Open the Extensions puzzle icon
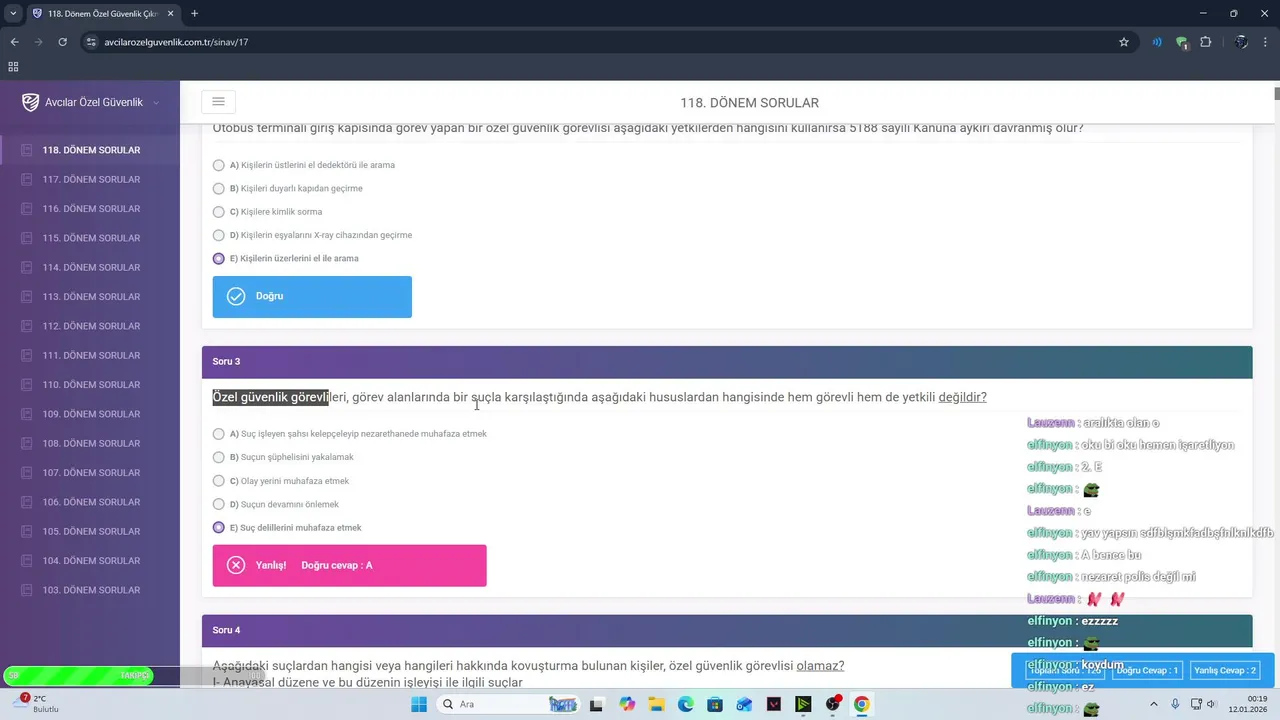1280x720 pixels. coord(1205,42)
